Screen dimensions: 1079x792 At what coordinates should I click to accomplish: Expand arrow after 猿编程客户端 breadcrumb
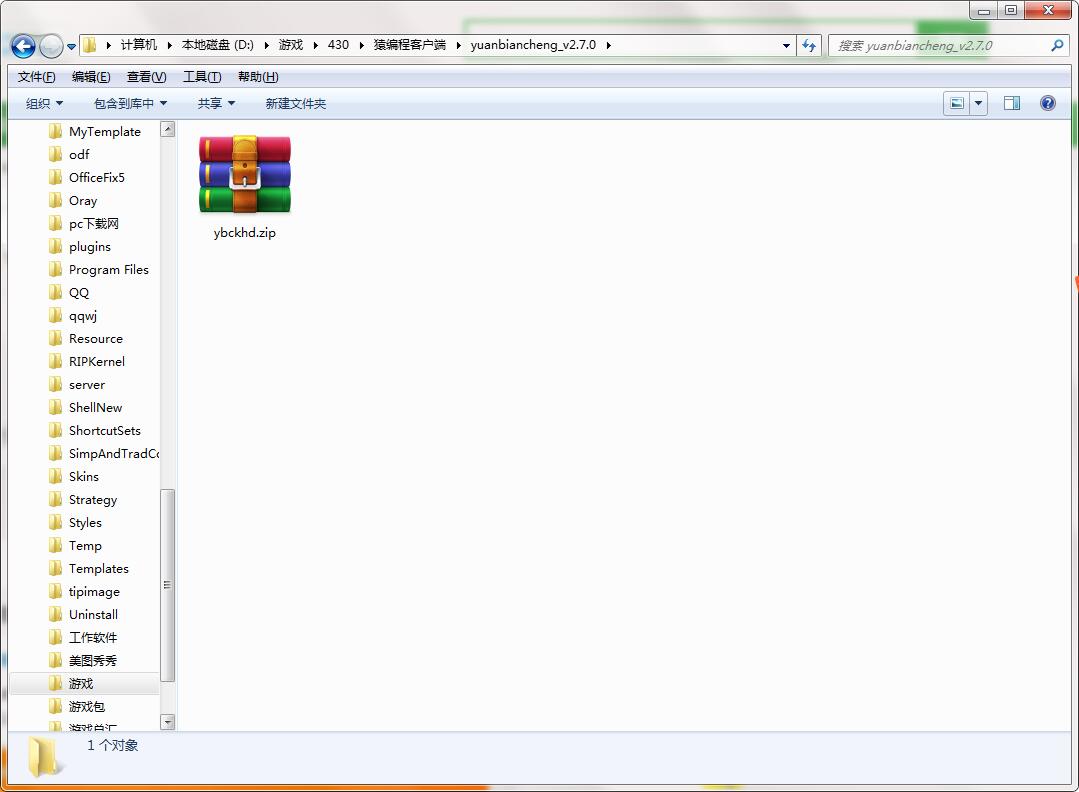point(458,45)
